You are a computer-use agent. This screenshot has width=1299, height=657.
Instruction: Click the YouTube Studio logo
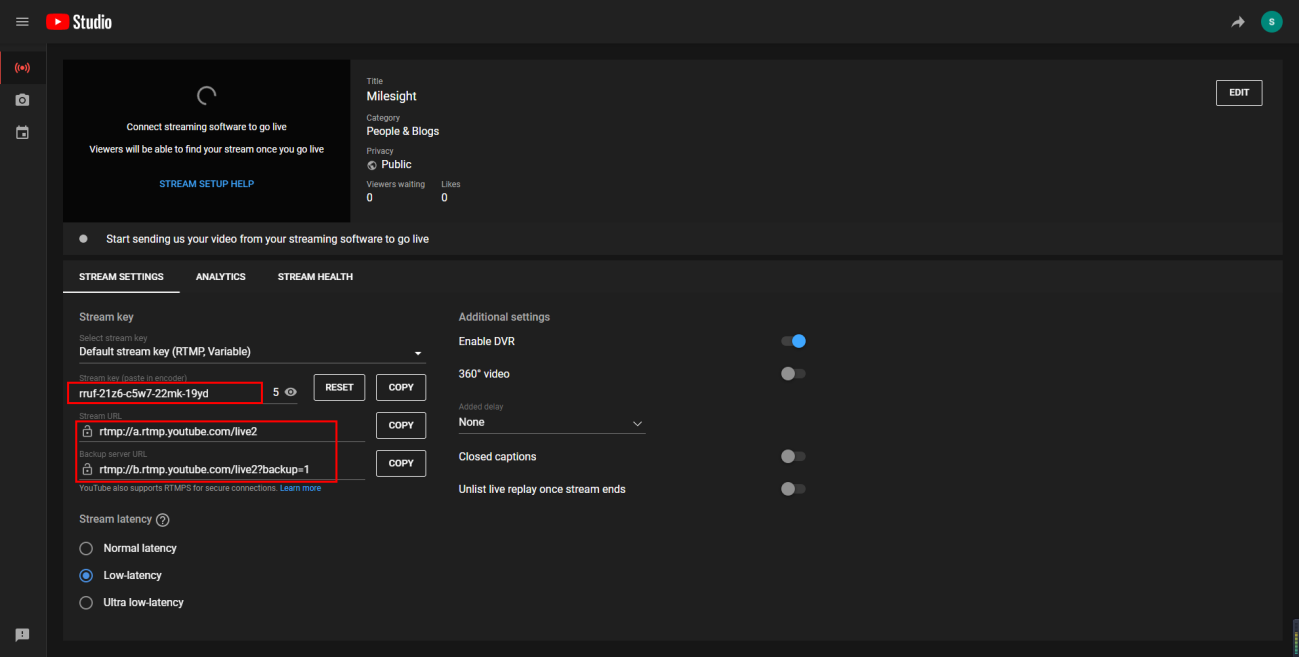click(79, 21)
